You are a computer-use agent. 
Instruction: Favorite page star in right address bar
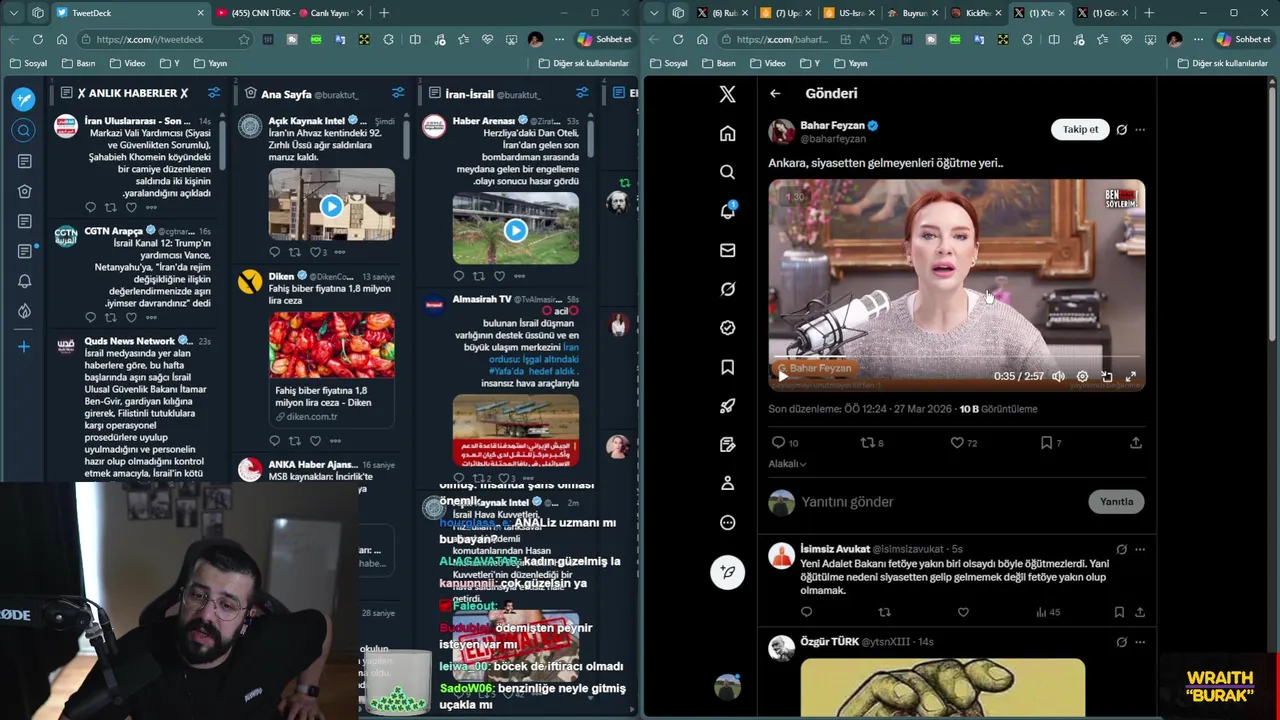tap(883, 39)
